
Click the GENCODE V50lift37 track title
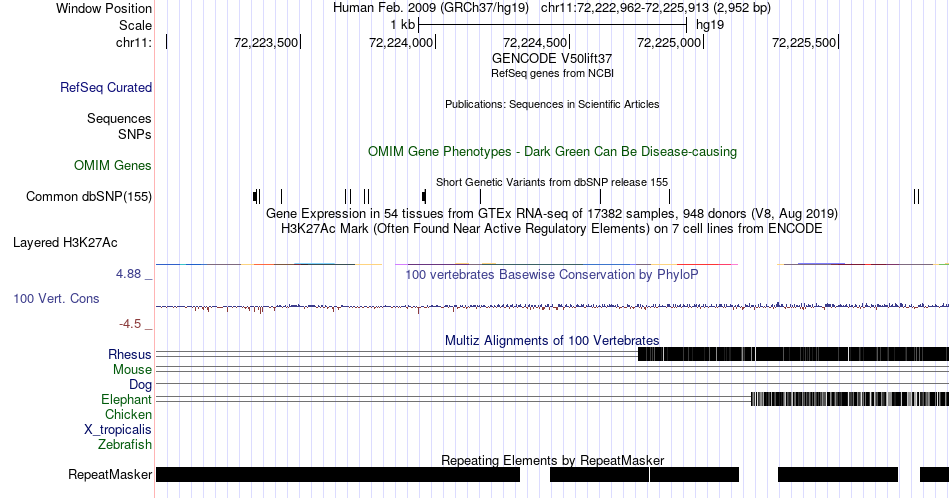coord(552,59)
